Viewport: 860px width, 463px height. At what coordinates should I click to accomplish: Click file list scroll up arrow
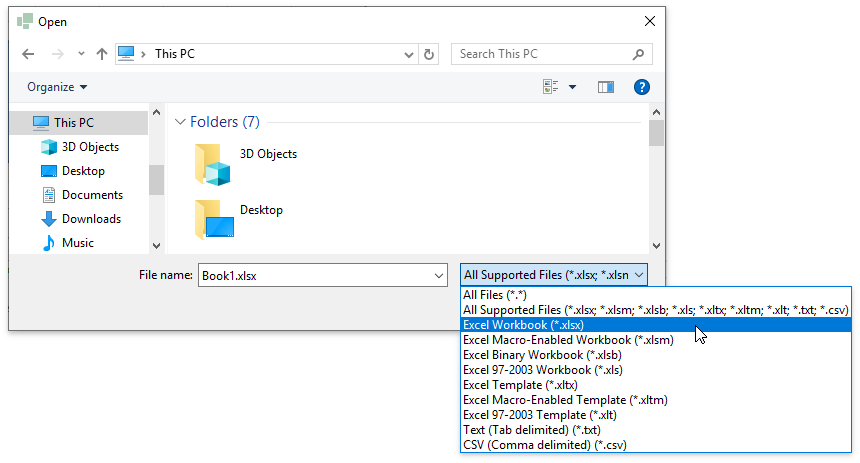[x=656, y=112]
